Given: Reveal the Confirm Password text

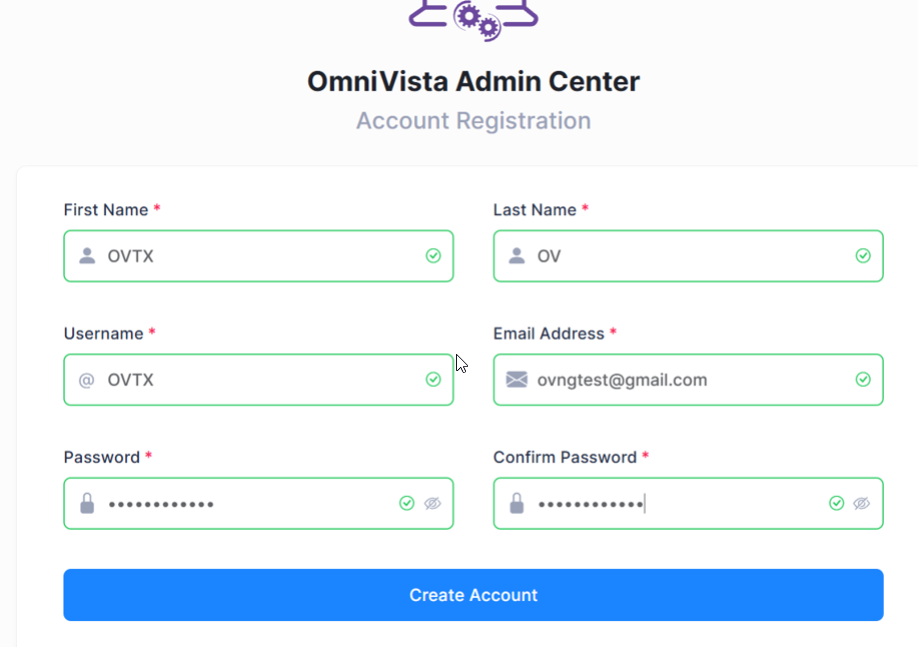Looking at the screenshot, I should (862, 503).
